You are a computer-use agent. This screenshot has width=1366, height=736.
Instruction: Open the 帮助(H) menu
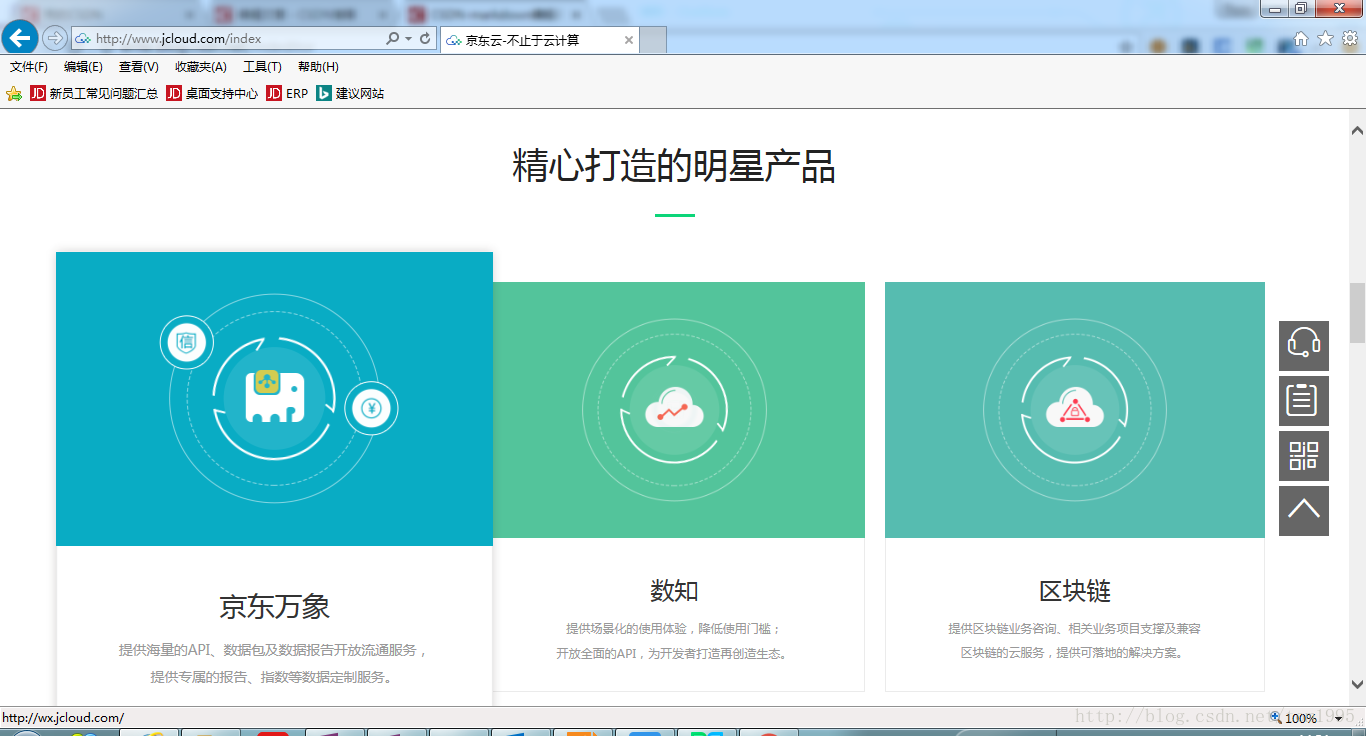(318, 67)
